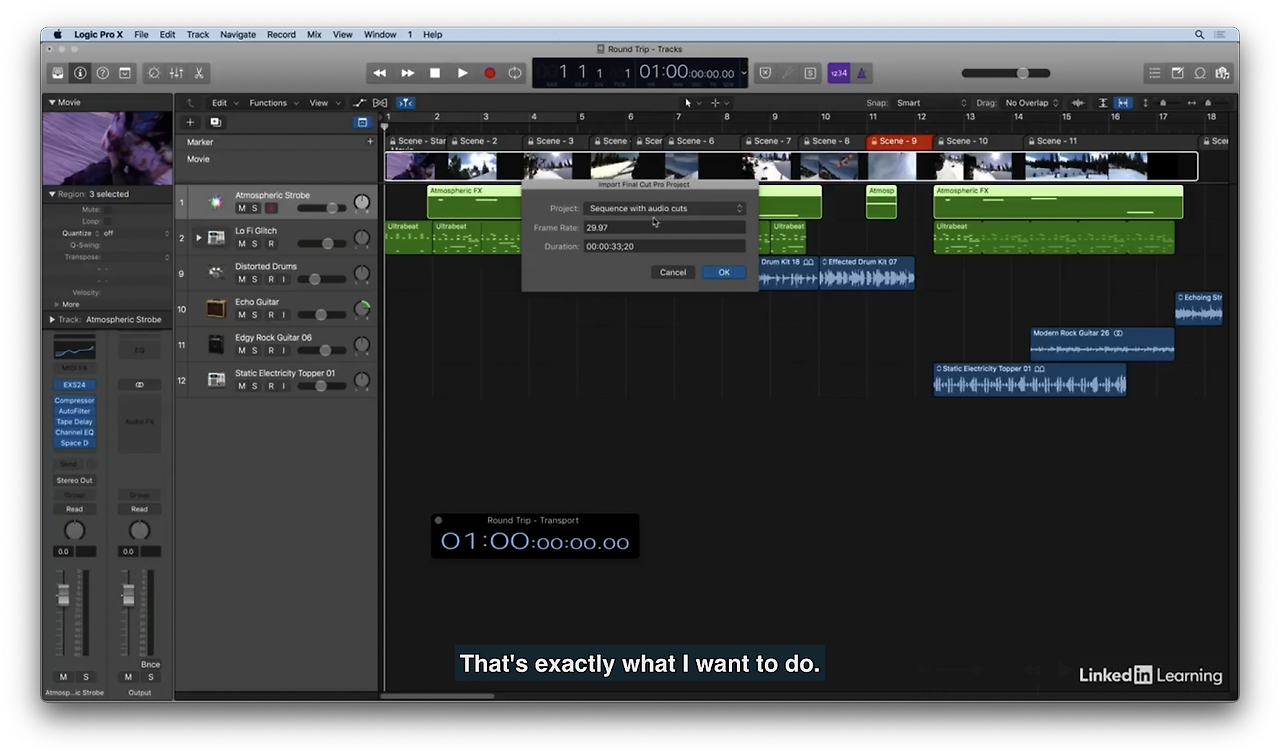Show the Toolbar toggle icon

click(x=125, y=73)
